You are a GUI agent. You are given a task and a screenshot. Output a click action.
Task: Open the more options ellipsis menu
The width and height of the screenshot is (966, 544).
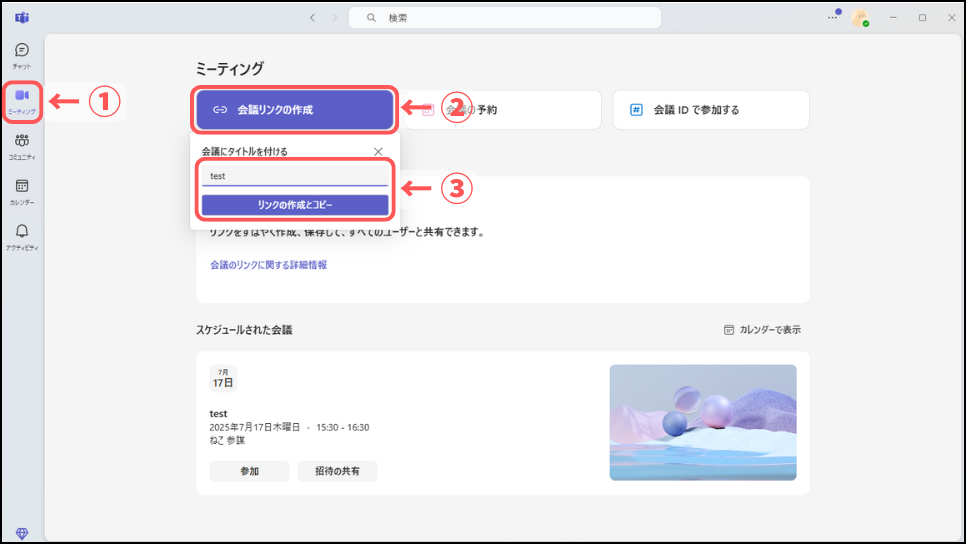tap(832, 18)
